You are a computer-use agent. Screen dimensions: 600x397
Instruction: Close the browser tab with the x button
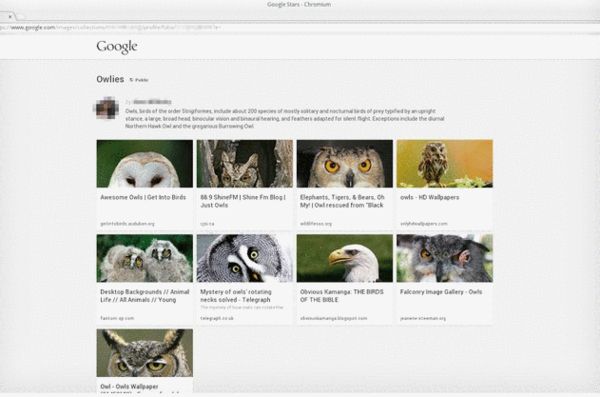pyautogui.click(x=10, y=16)
